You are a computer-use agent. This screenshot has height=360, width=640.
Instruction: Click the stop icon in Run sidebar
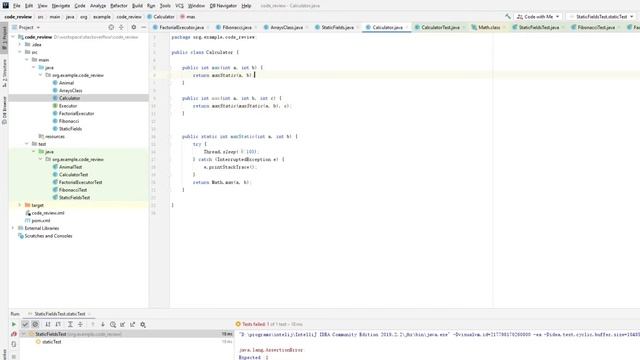click(13, 356)
